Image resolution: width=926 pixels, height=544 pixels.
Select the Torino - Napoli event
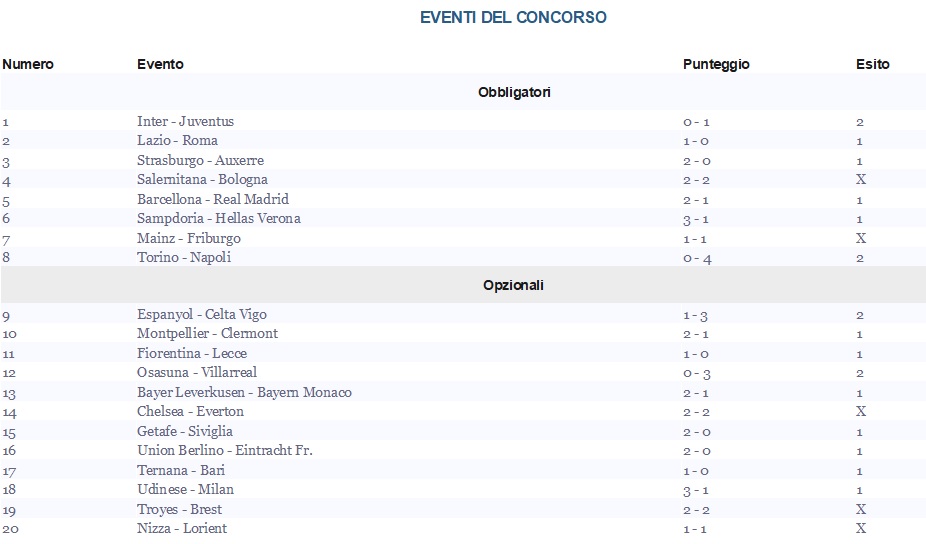point(184,257)
